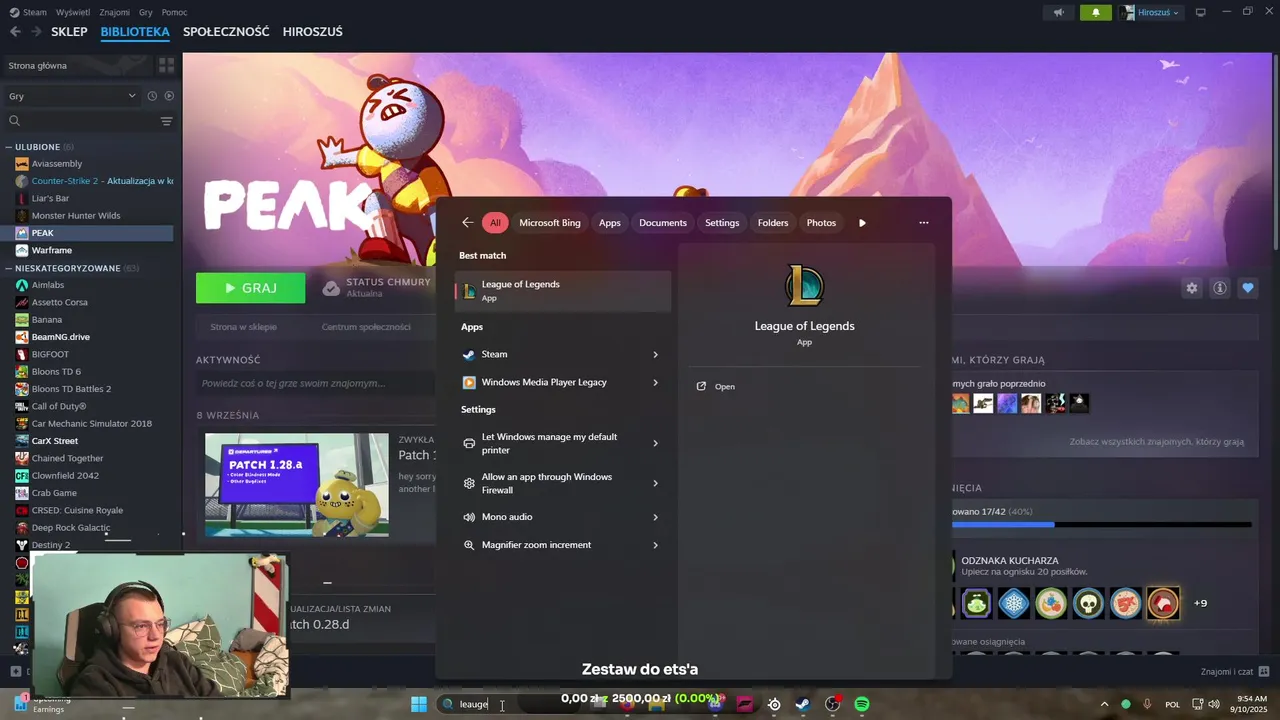Click the green GRAJ play button
The image size is (1280, 720).
tap(251, 288)
